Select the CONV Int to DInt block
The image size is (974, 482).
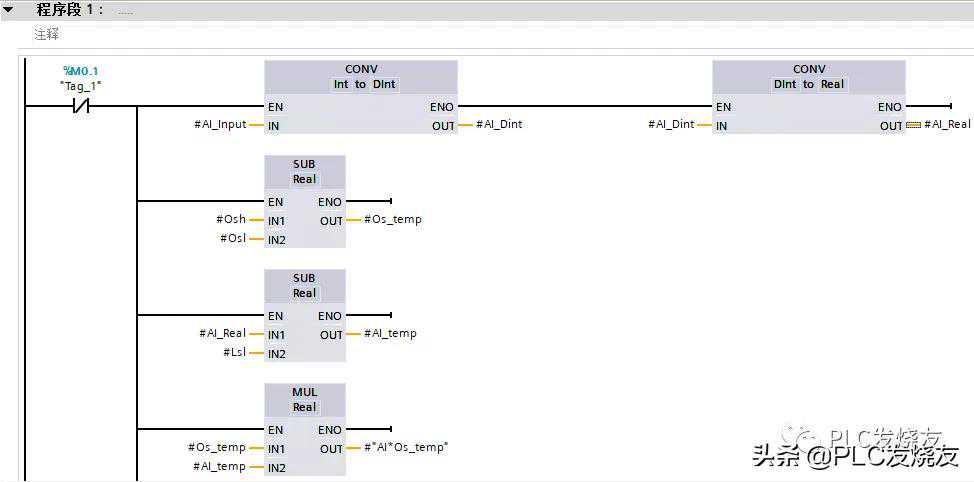(x=360, y=77)
